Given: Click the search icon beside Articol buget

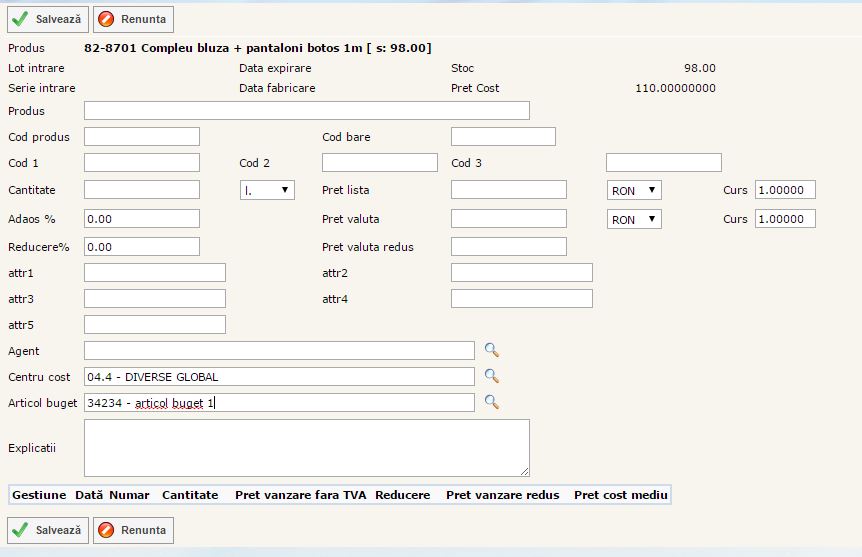Looking at the screenshot, I should coord(491,402).
